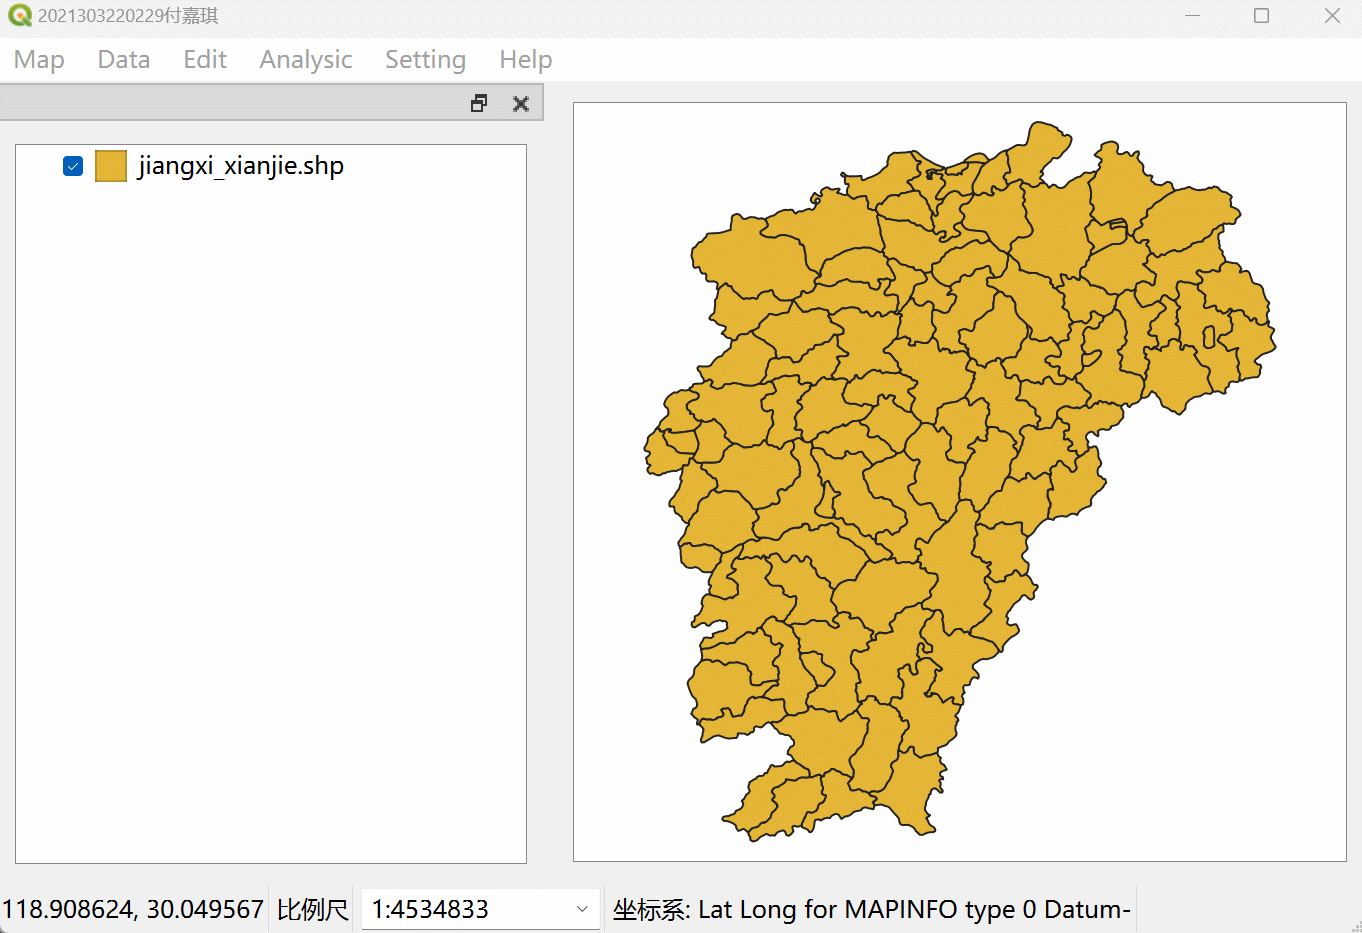The image size is (1362, 933).
Task: Click the coordinates readout 118.908624, 30.049567
Action: pyautogui.click(x=133, y=909)
